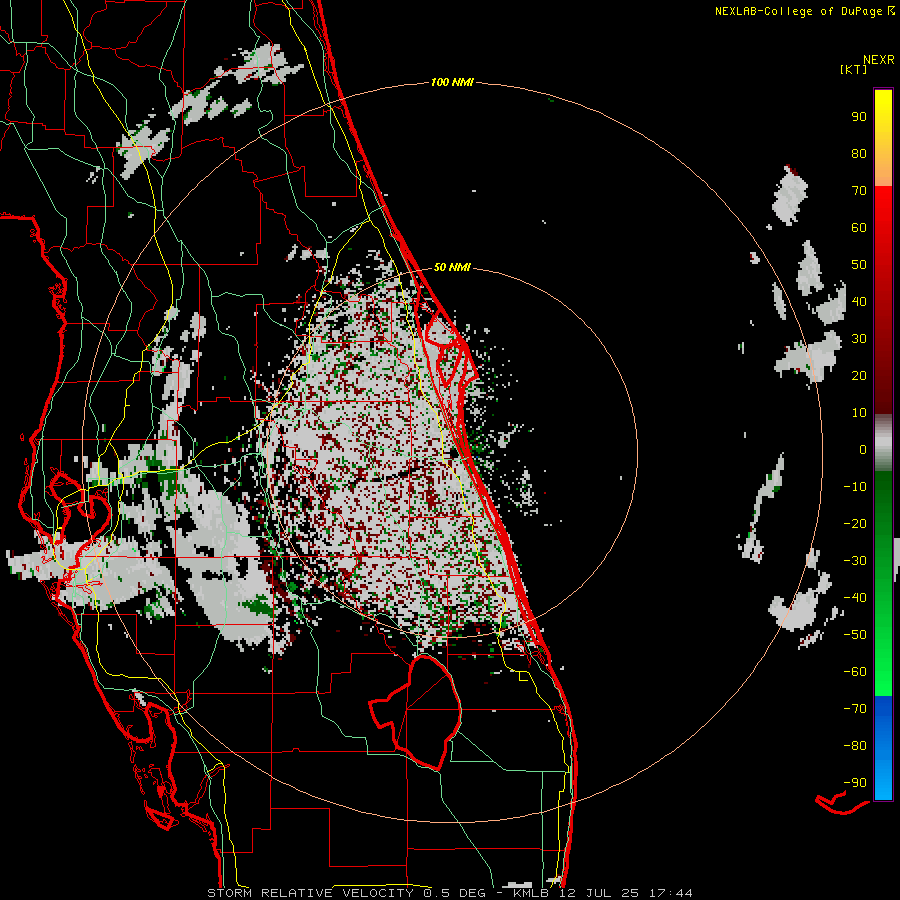Screen dimensions: 900x900
Task: Click the -80 value on the velocity scale
Action: click(x=855, y=746)
